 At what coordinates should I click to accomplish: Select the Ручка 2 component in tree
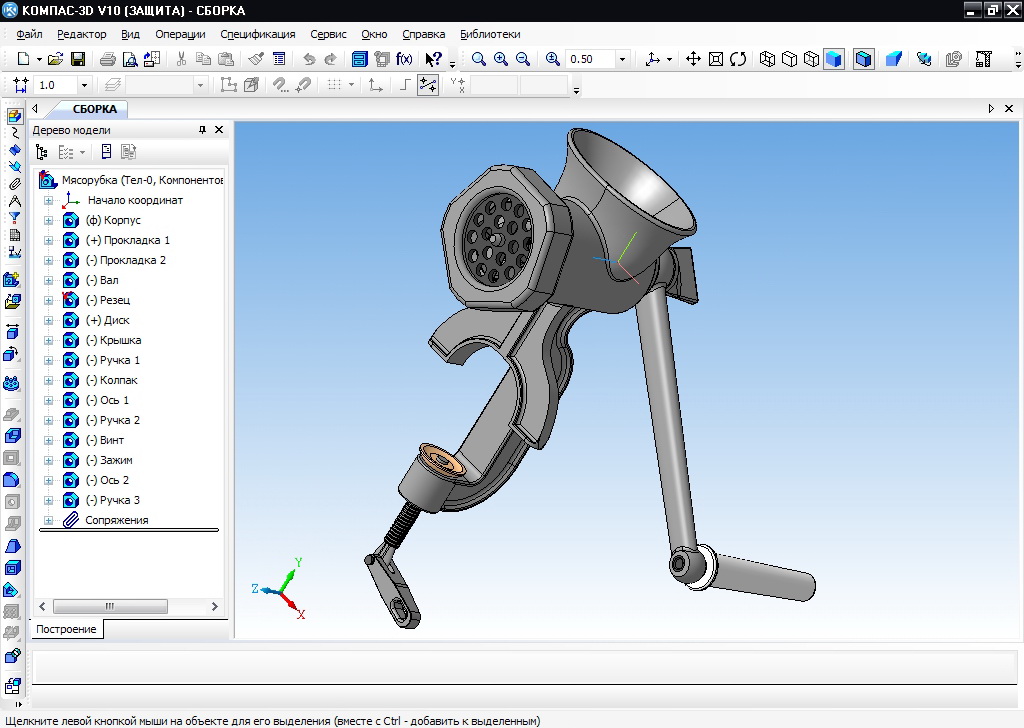120,420
